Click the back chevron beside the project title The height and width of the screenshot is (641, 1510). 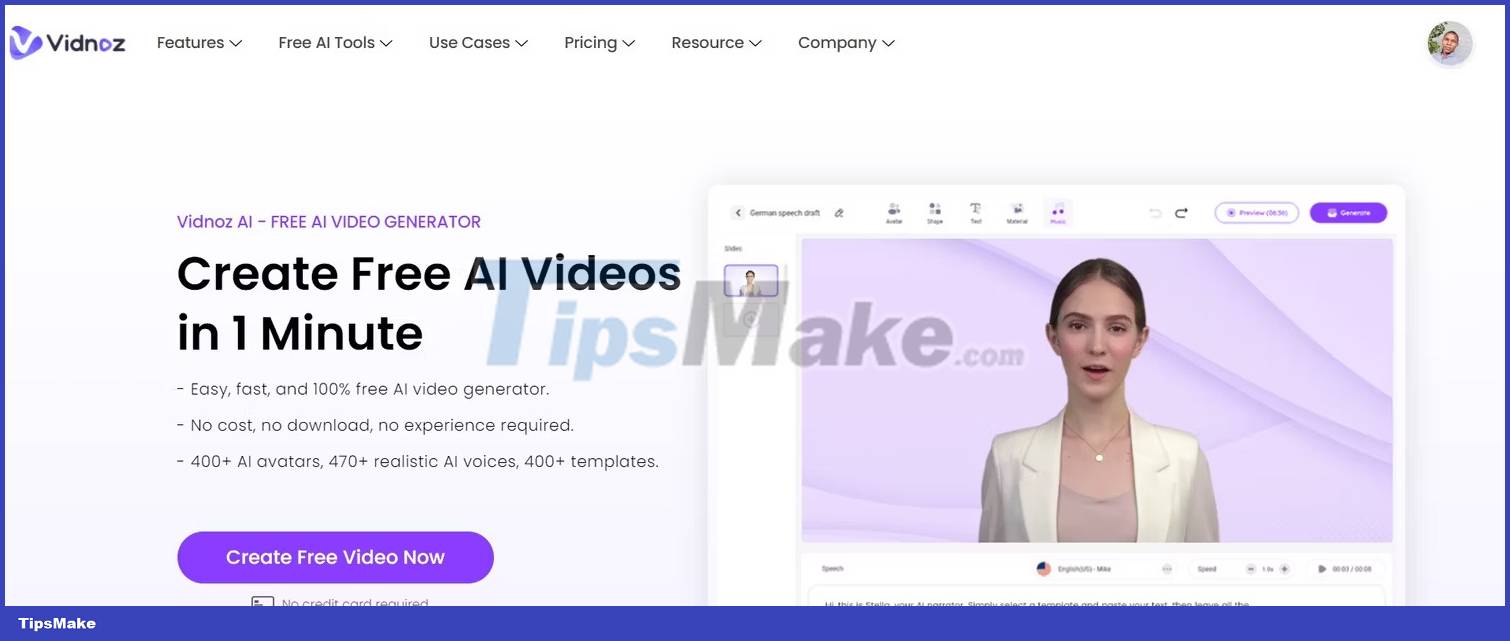[x=737, y=212]
